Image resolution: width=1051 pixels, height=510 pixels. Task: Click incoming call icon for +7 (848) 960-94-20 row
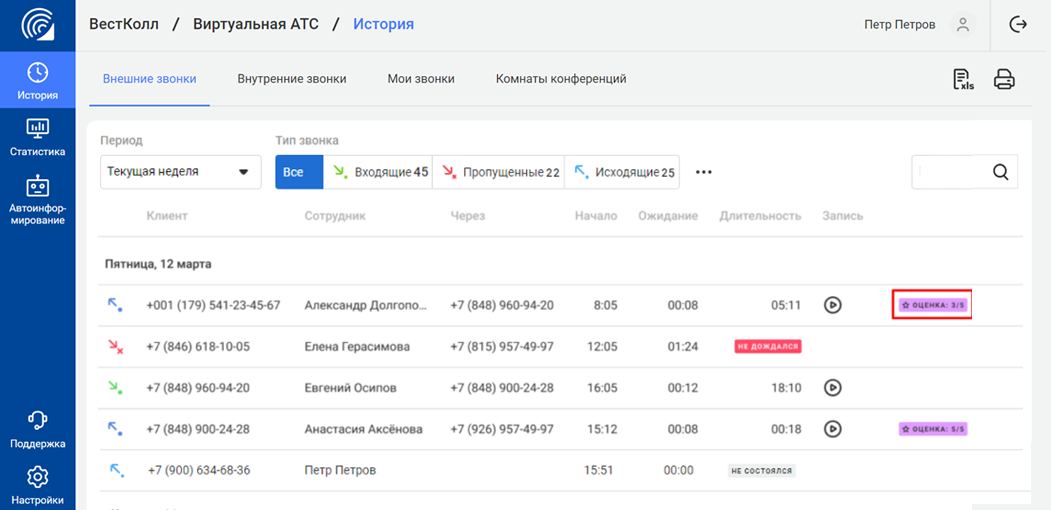point(115,387)
